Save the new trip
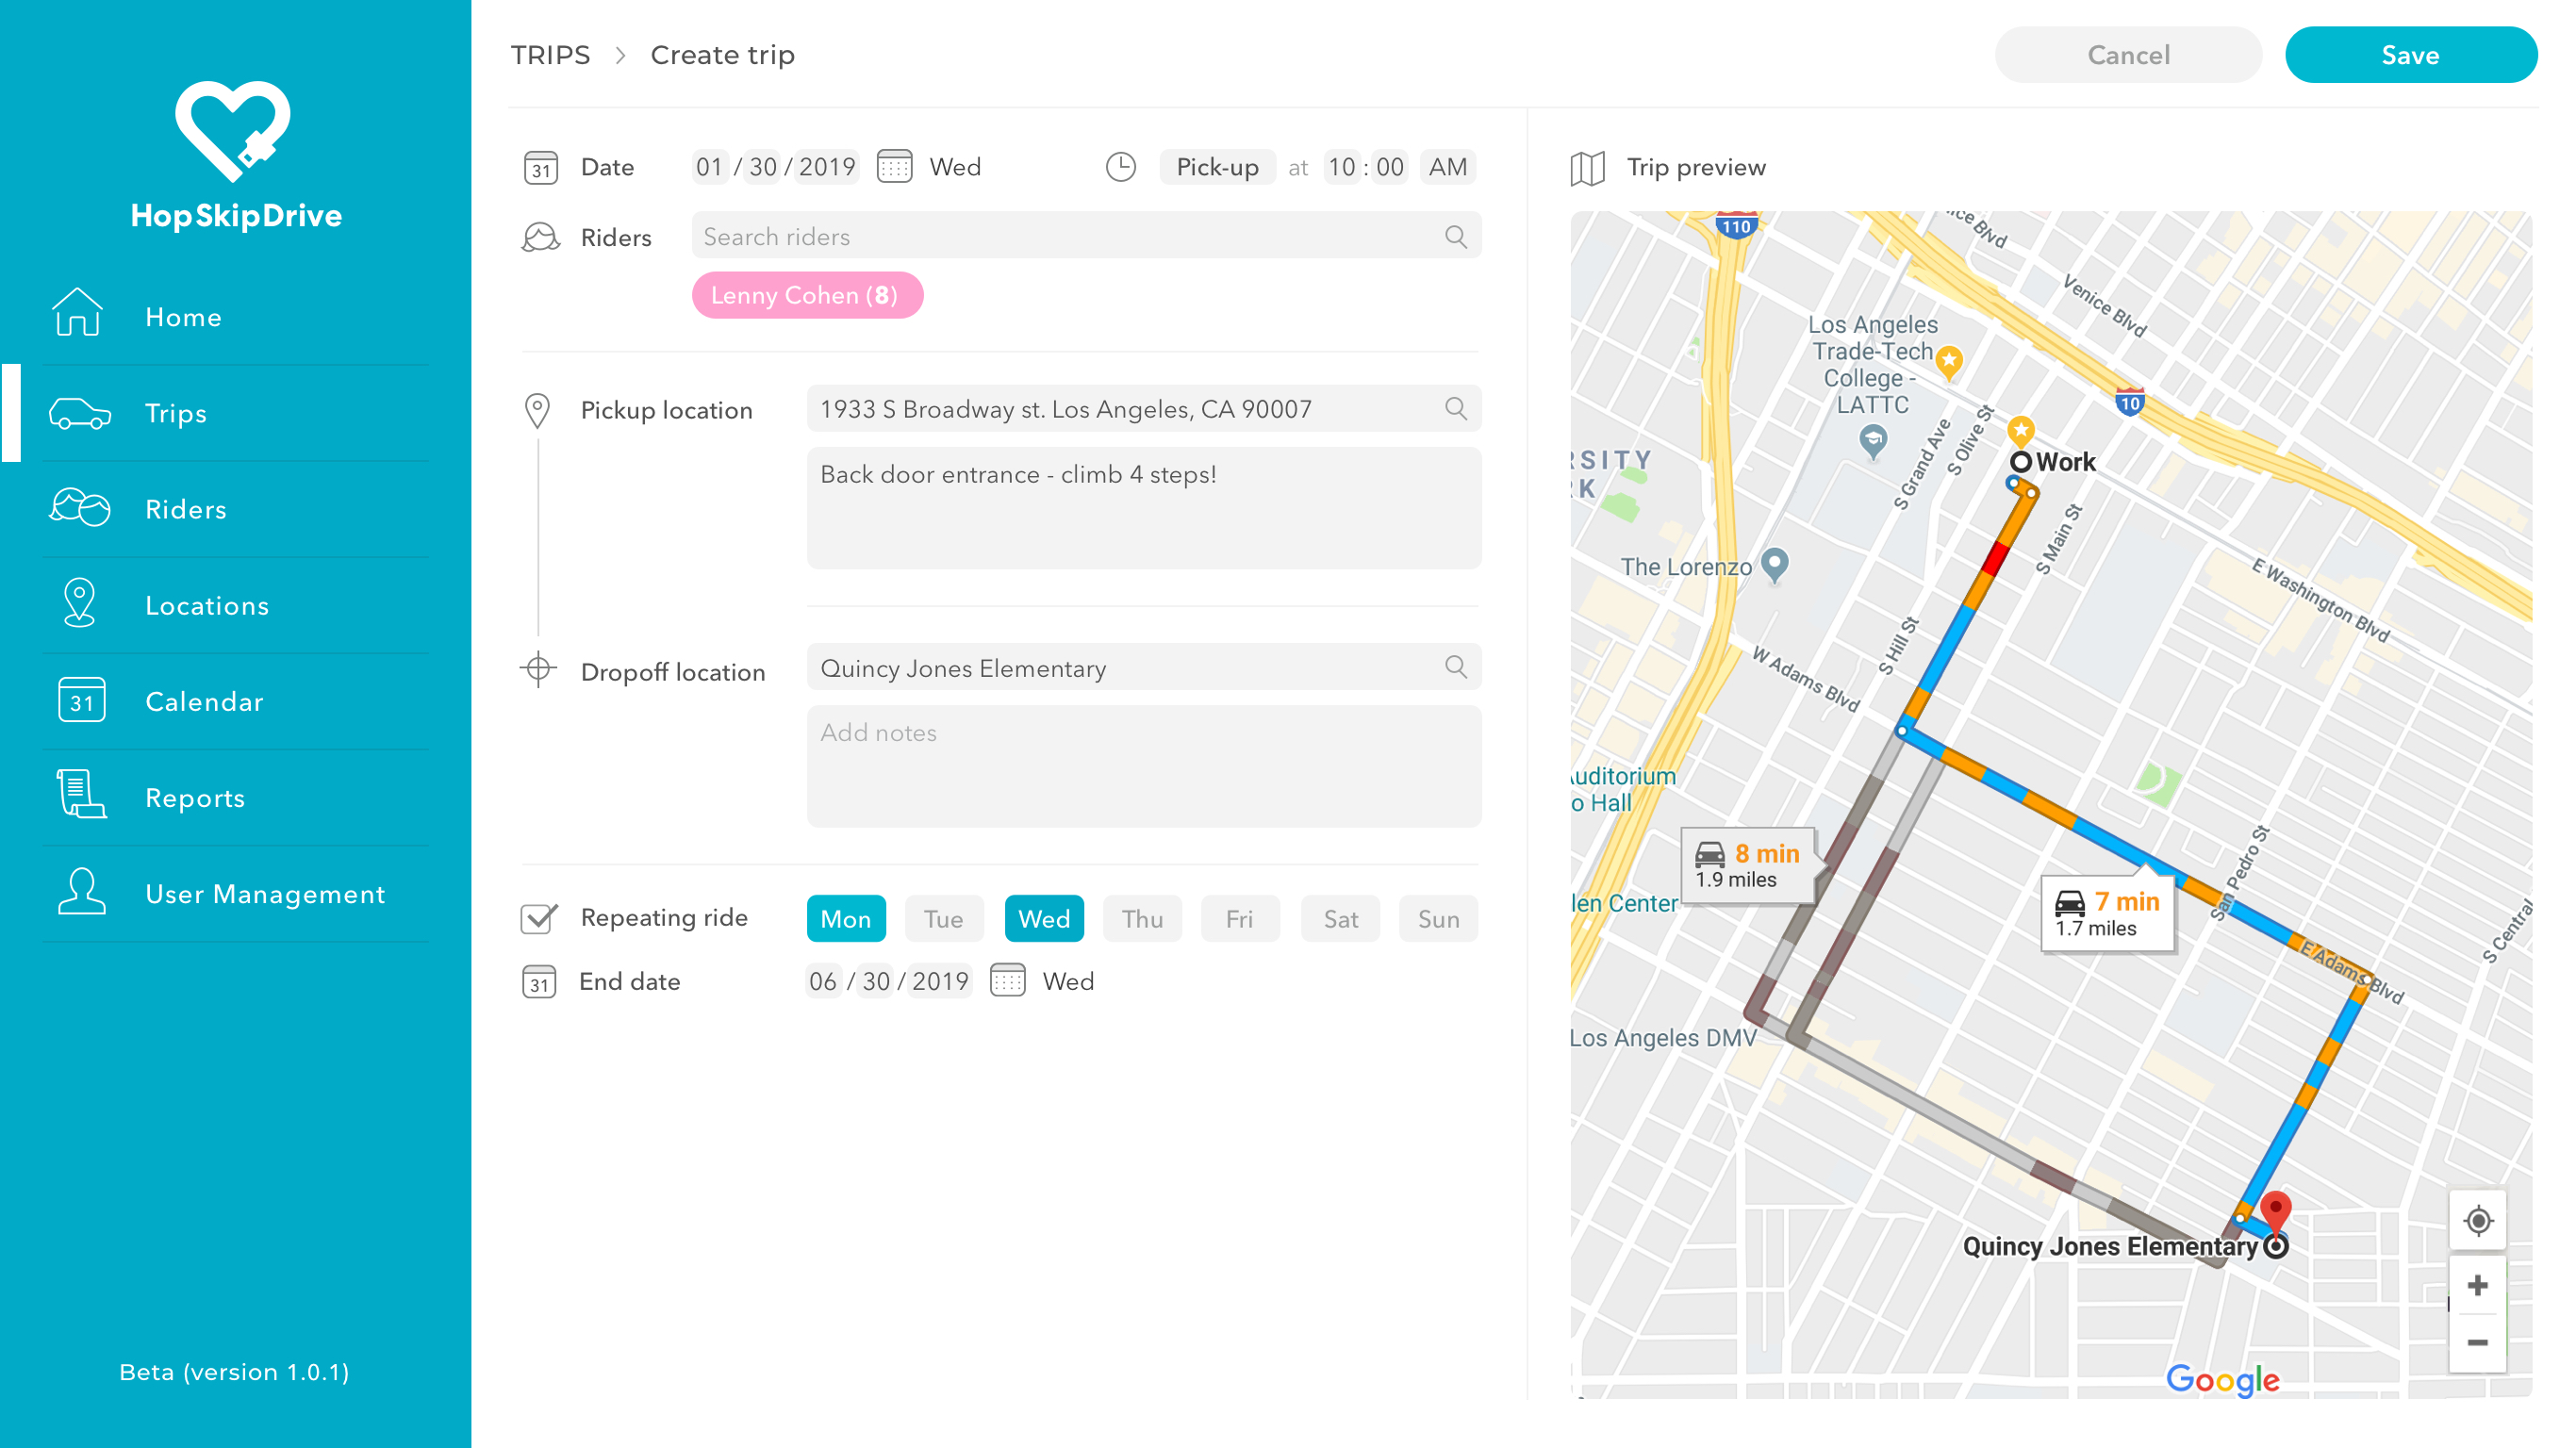The width and height of the screenshot is (2576, 1448). (x=2410, y=55)
